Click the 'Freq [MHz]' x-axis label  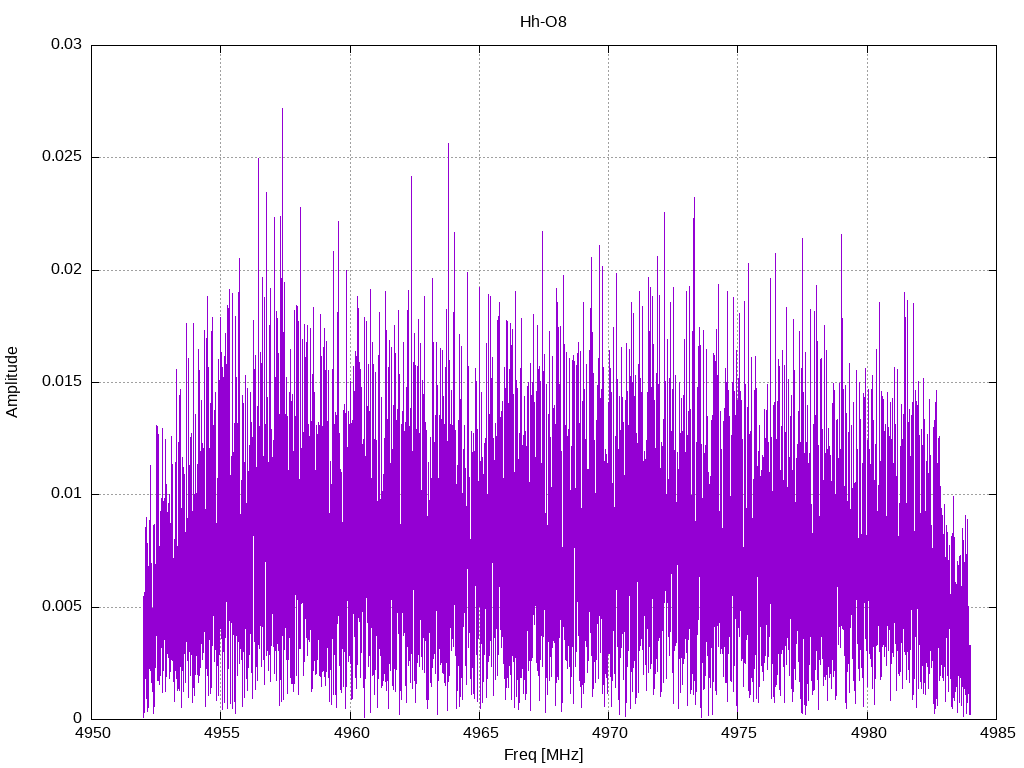(543, 755)
